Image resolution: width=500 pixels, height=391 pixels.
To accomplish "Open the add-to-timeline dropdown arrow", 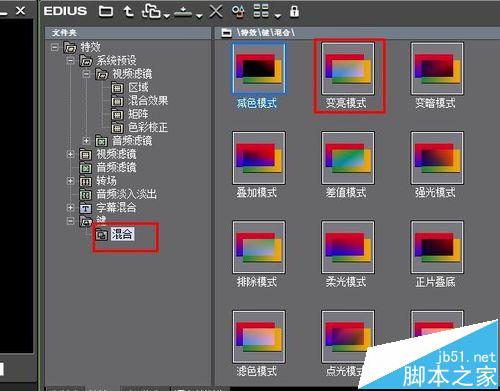I will tap(199, 15).
